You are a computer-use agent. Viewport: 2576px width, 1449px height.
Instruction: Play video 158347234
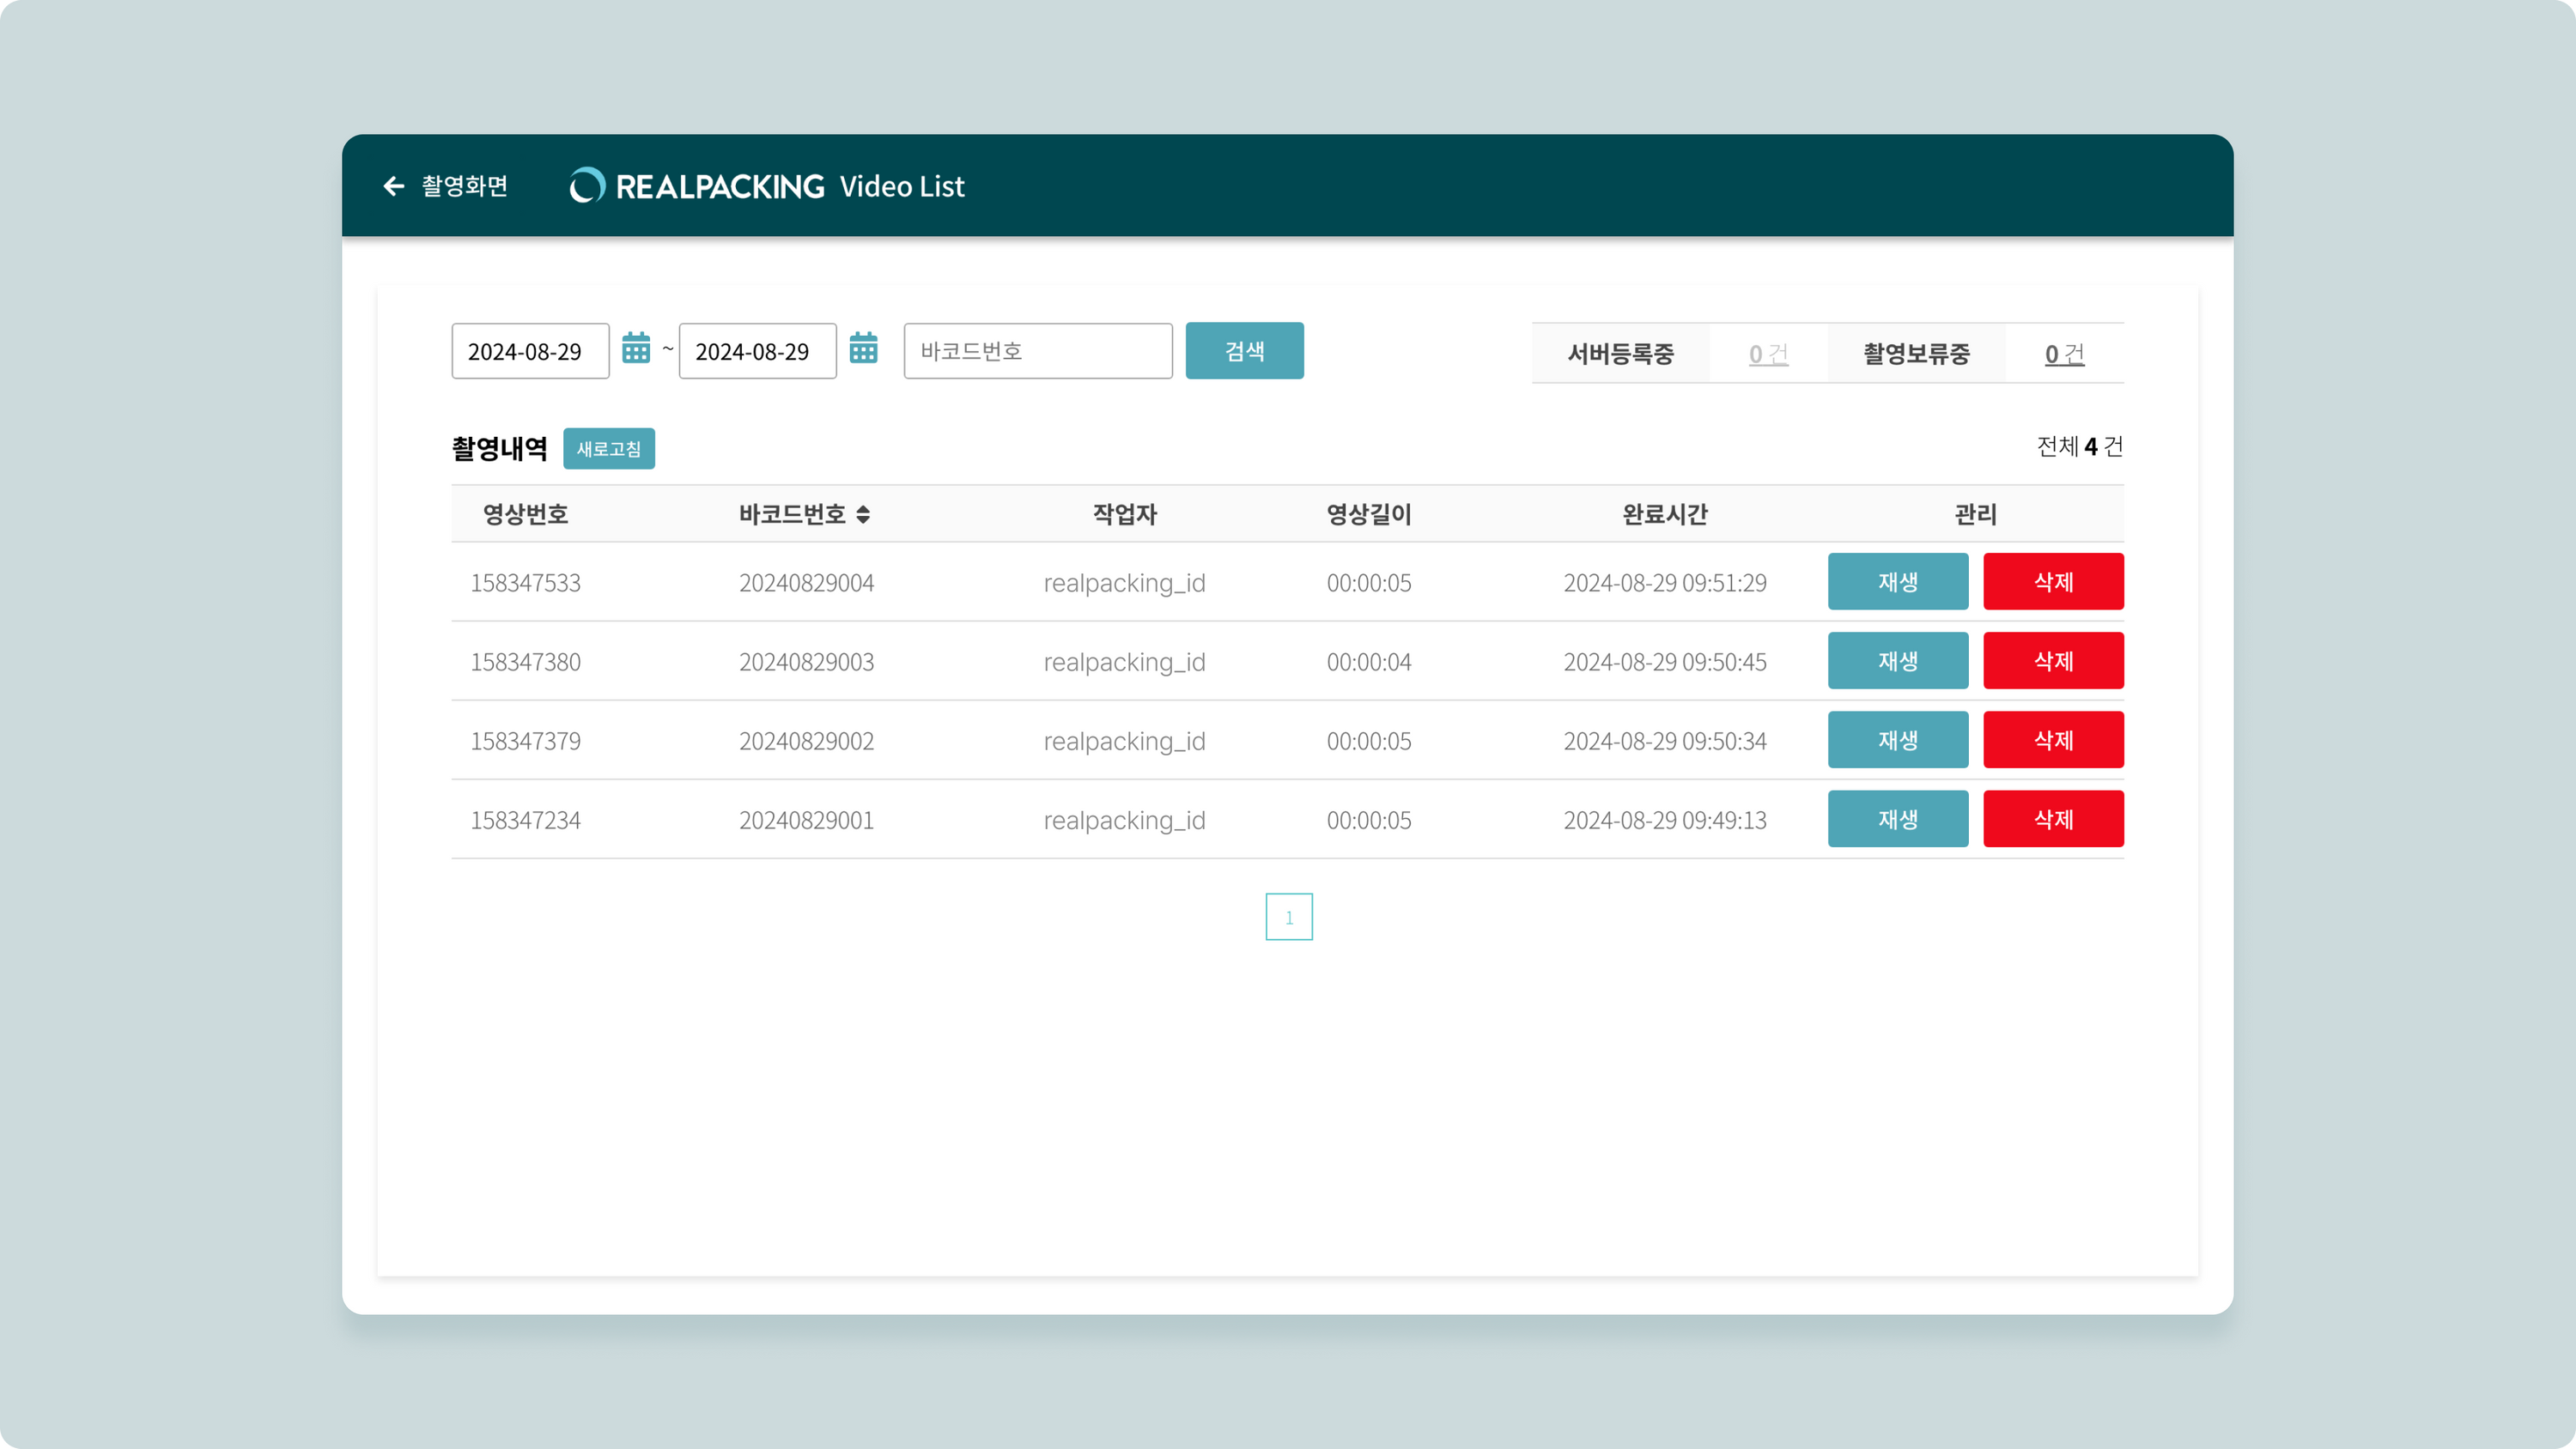click(x=1897, y=819)
